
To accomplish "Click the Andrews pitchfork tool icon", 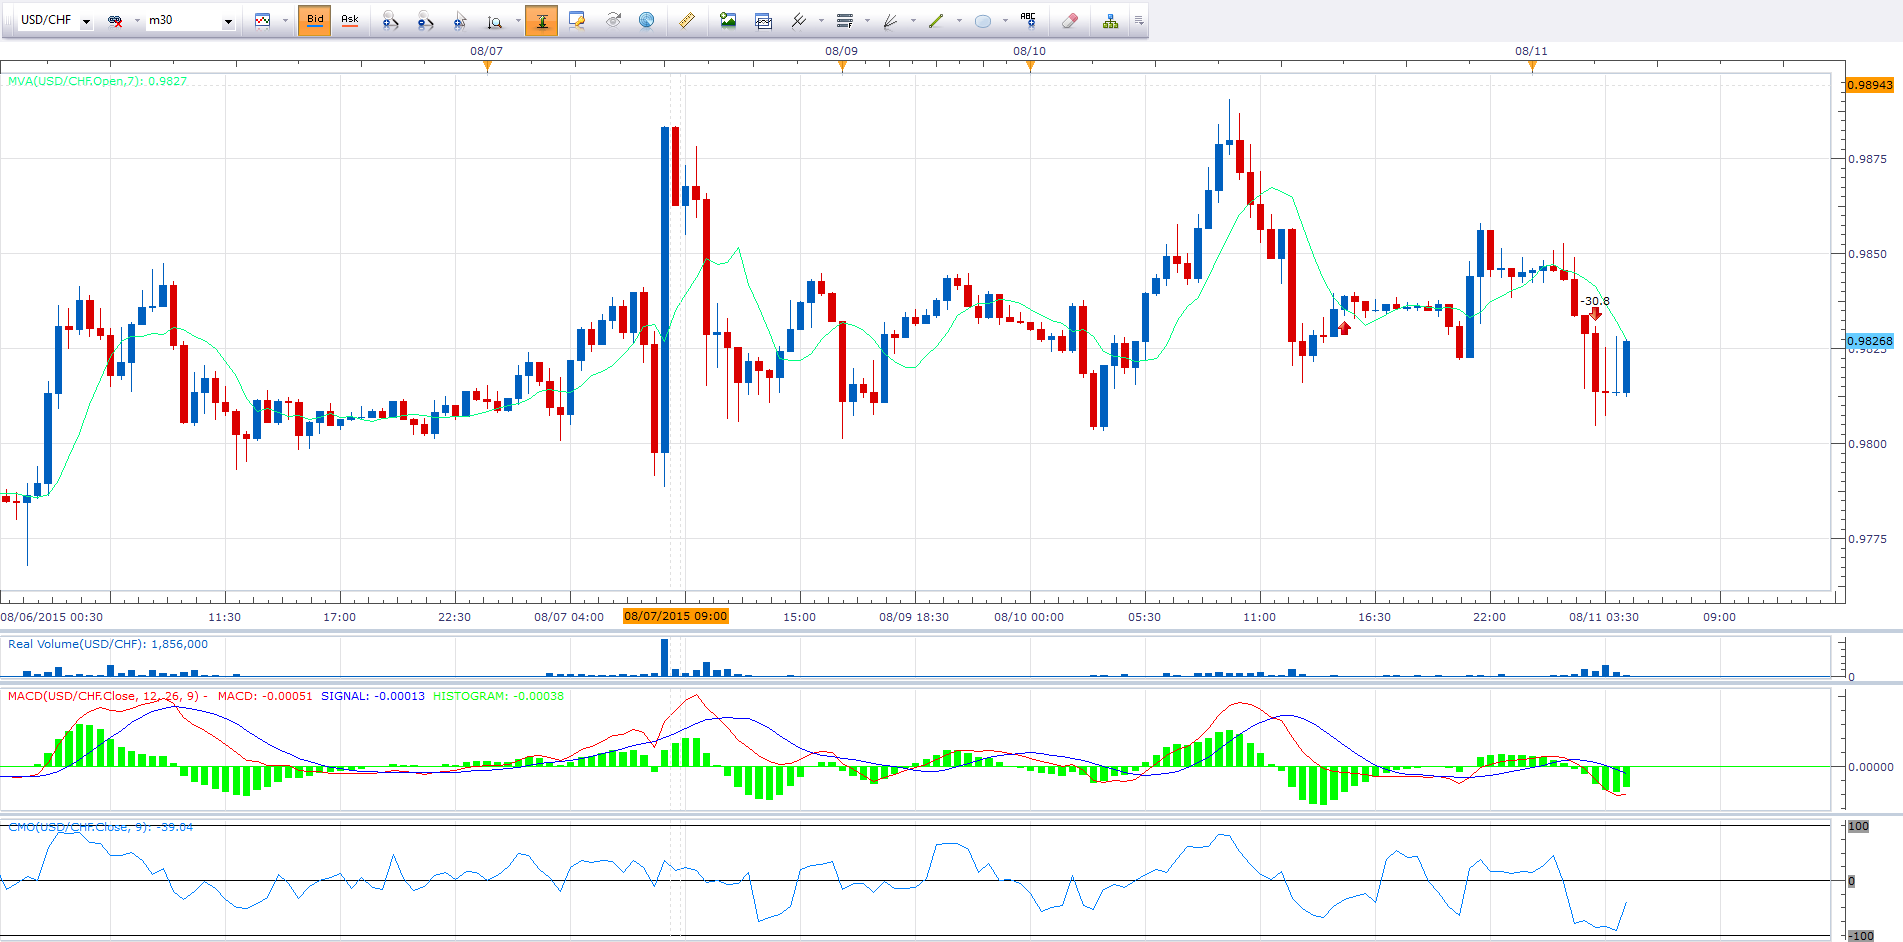I will [x=889, y=20].
